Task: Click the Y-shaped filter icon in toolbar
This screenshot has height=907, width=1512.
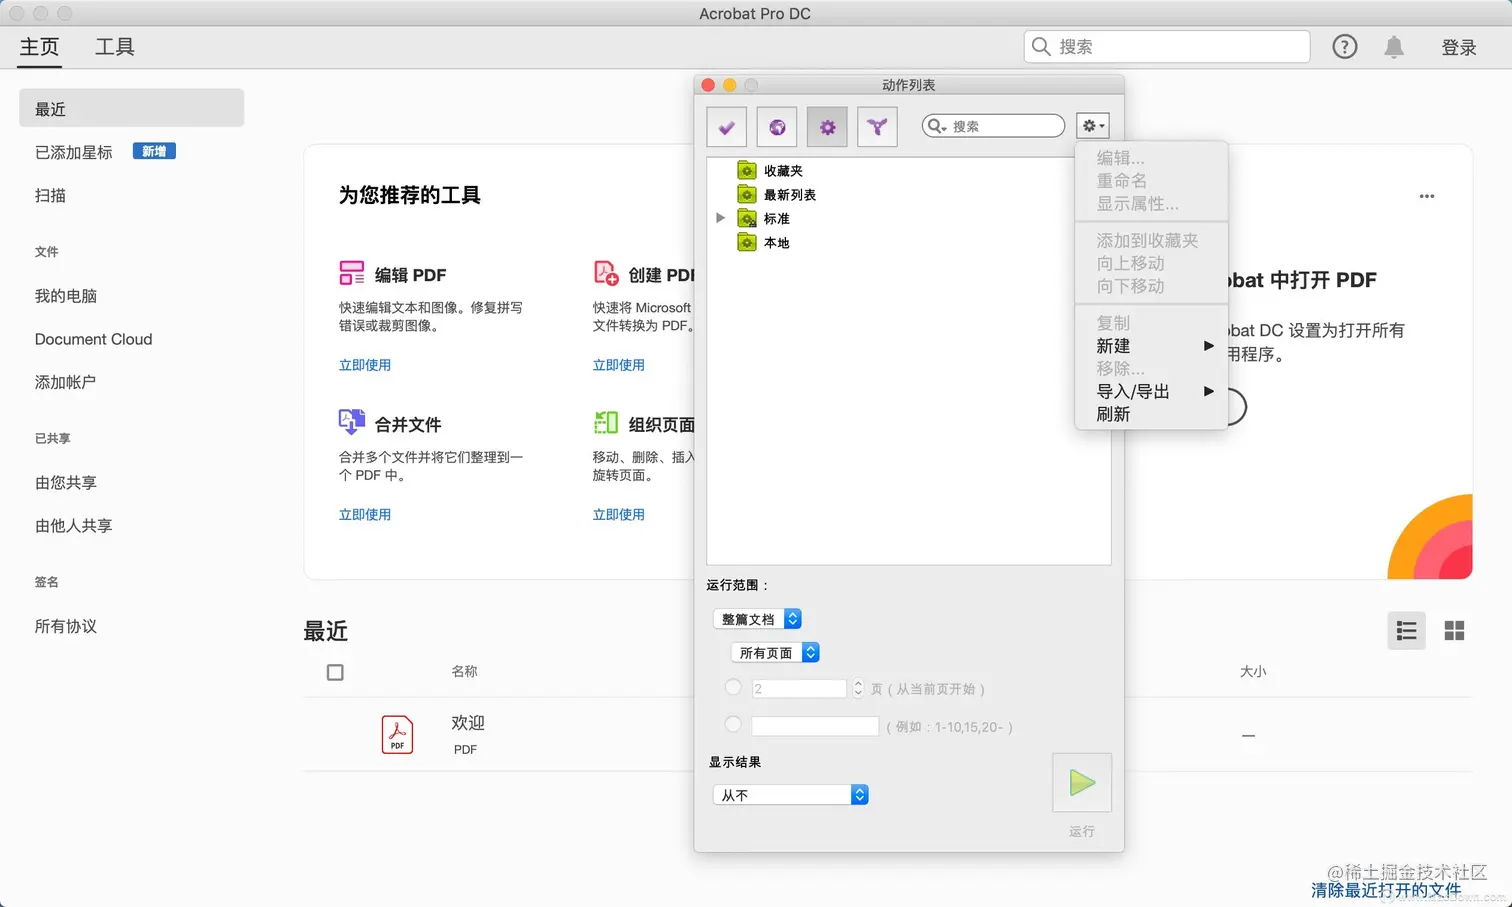Action: pos(877,127)
